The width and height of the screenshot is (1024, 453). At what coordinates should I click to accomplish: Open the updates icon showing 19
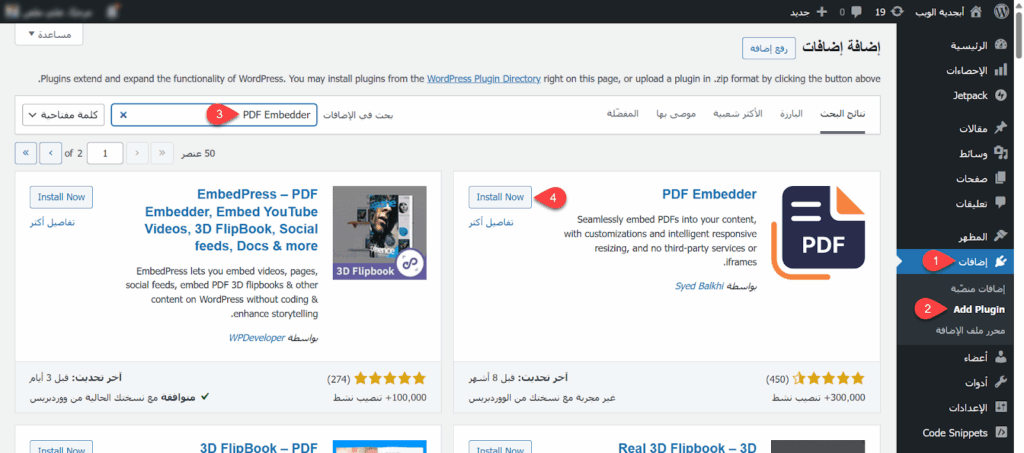(895, 11)
